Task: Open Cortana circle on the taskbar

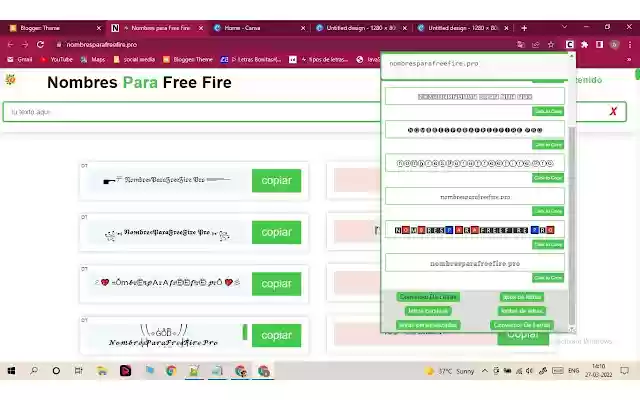Action: pyautogui.click(x=56, y=371)
